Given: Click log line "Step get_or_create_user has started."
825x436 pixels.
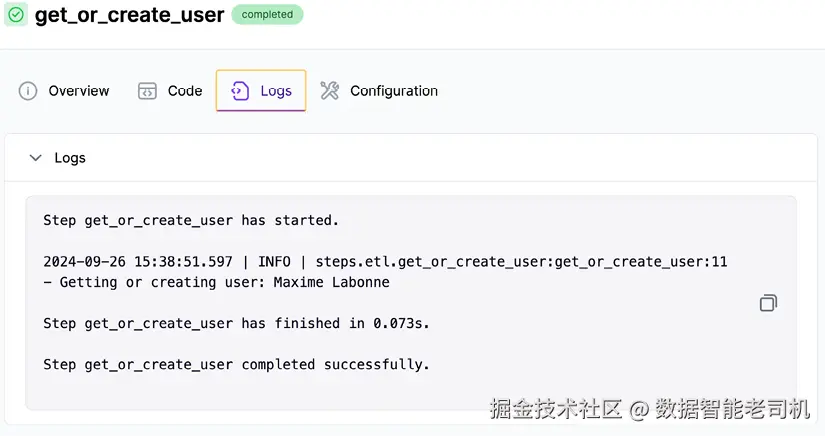Looking at the screenshot, I should click(191, 220).
